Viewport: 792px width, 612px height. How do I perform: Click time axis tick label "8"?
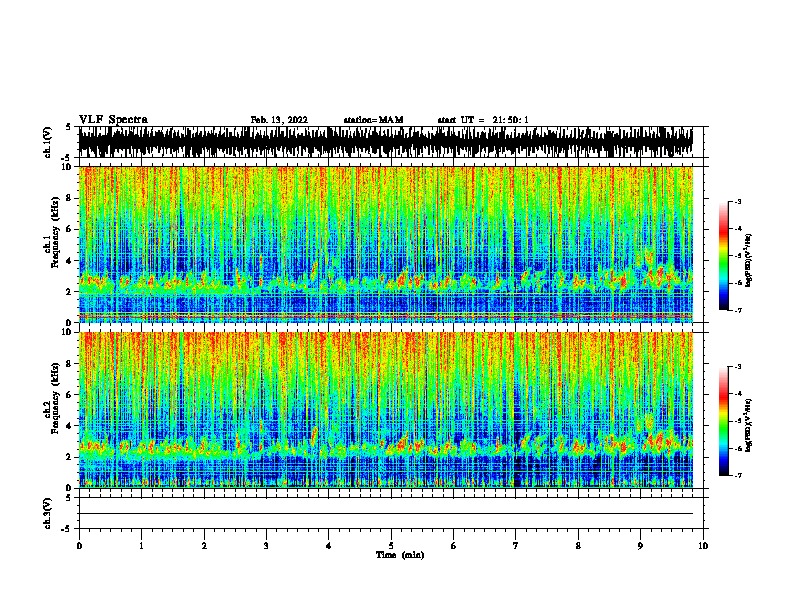pos(578,546)
